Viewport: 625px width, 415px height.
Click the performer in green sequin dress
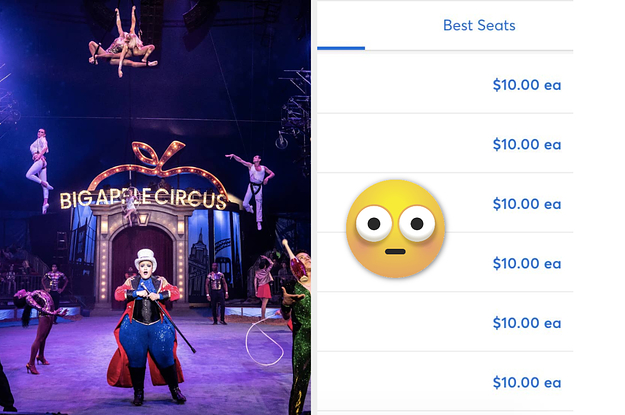click(297, 327)
